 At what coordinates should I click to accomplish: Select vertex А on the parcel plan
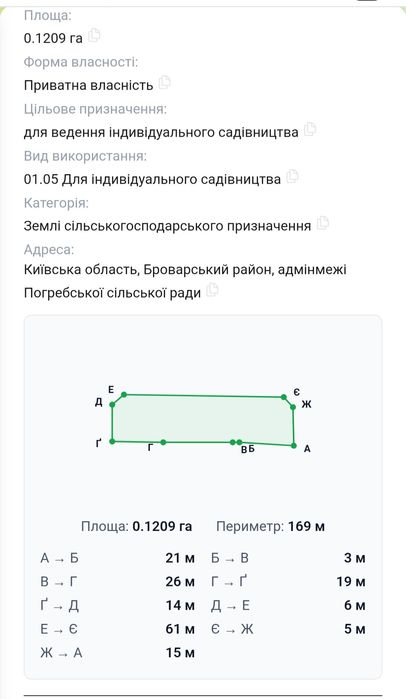[x=294, y=445]
